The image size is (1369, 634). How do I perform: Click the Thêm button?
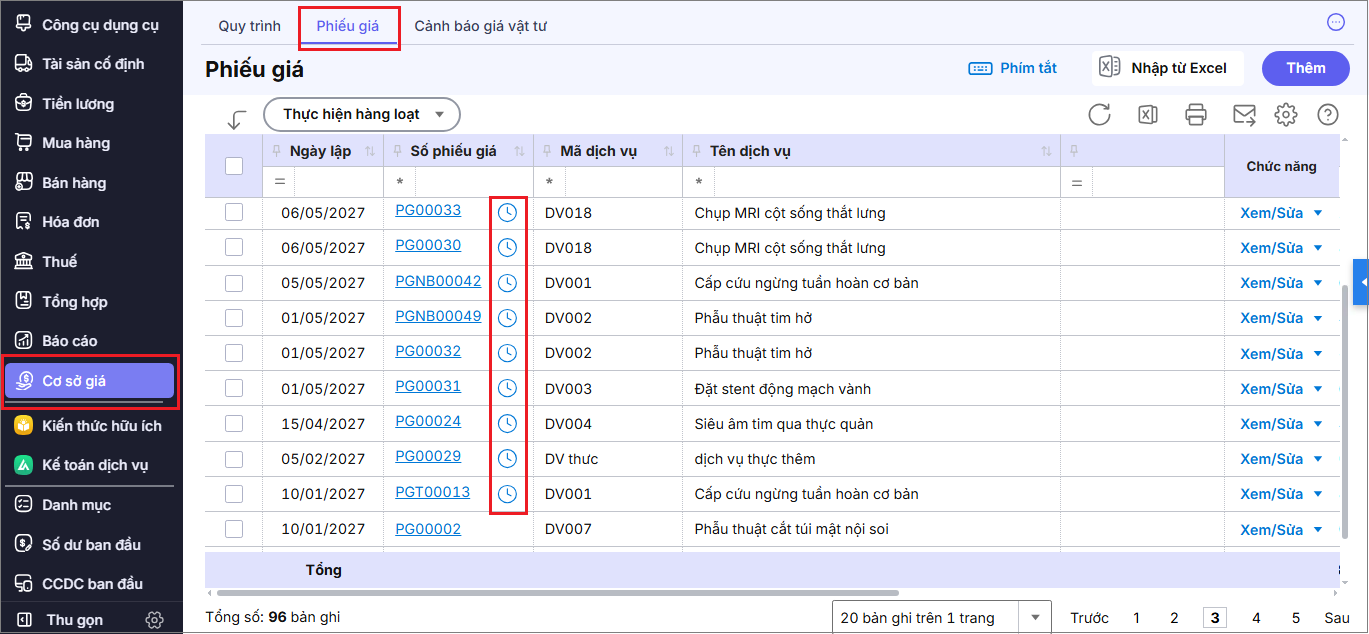[1306, 68]
